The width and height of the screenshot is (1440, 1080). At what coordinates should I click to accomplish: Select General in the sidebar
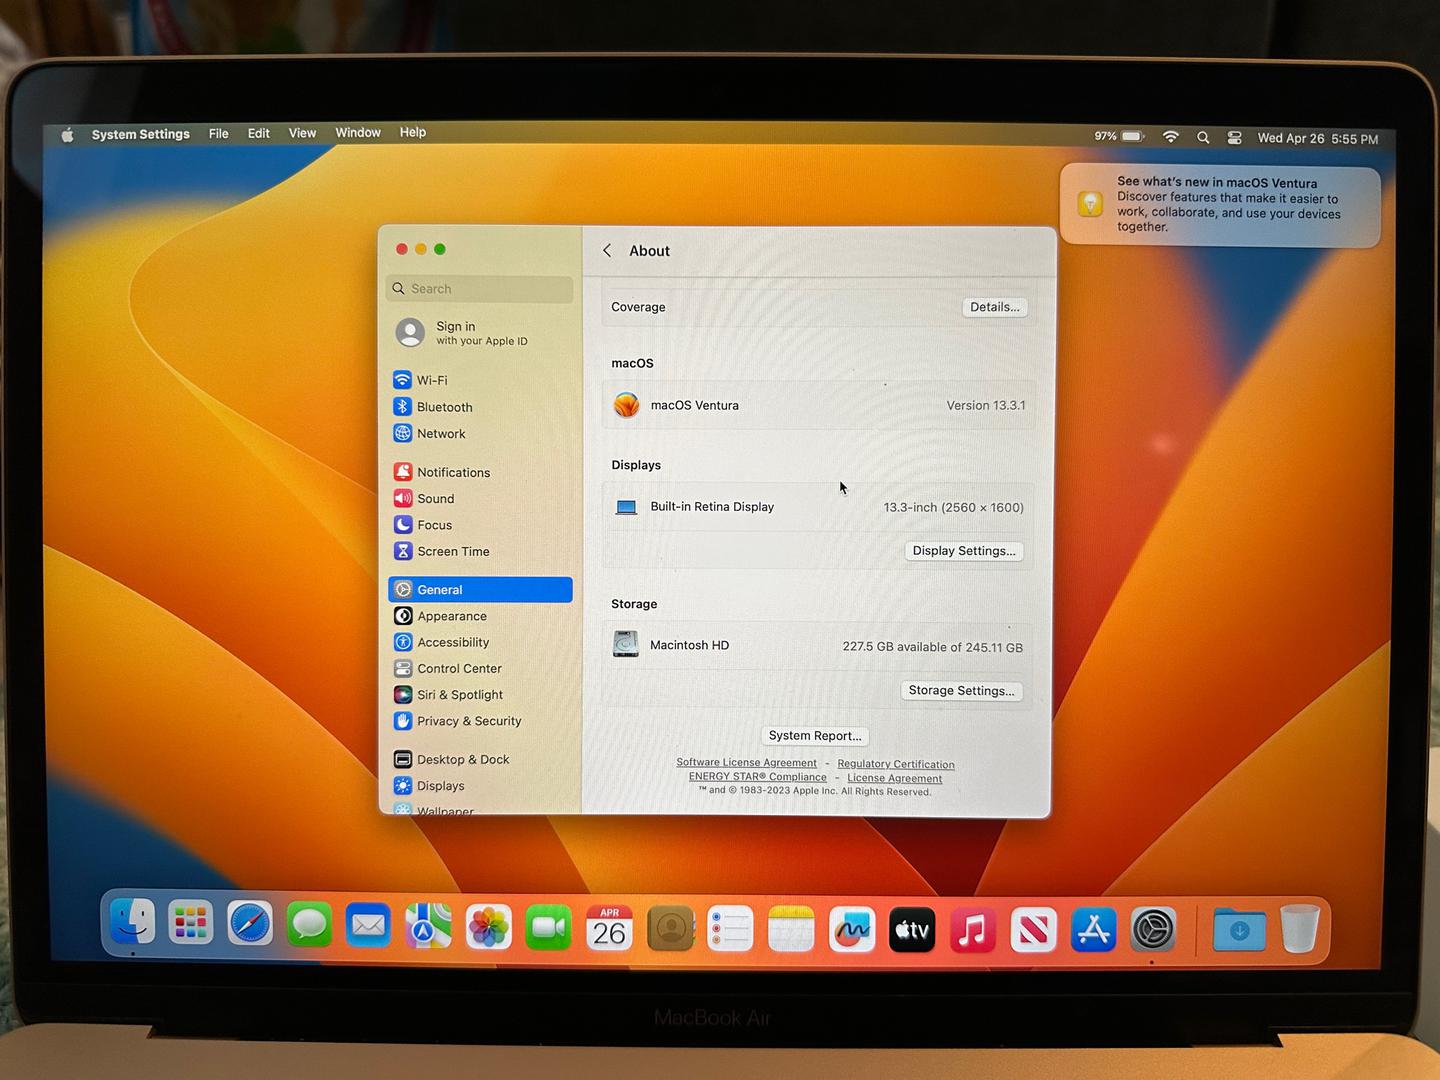(x=480, y=590)
